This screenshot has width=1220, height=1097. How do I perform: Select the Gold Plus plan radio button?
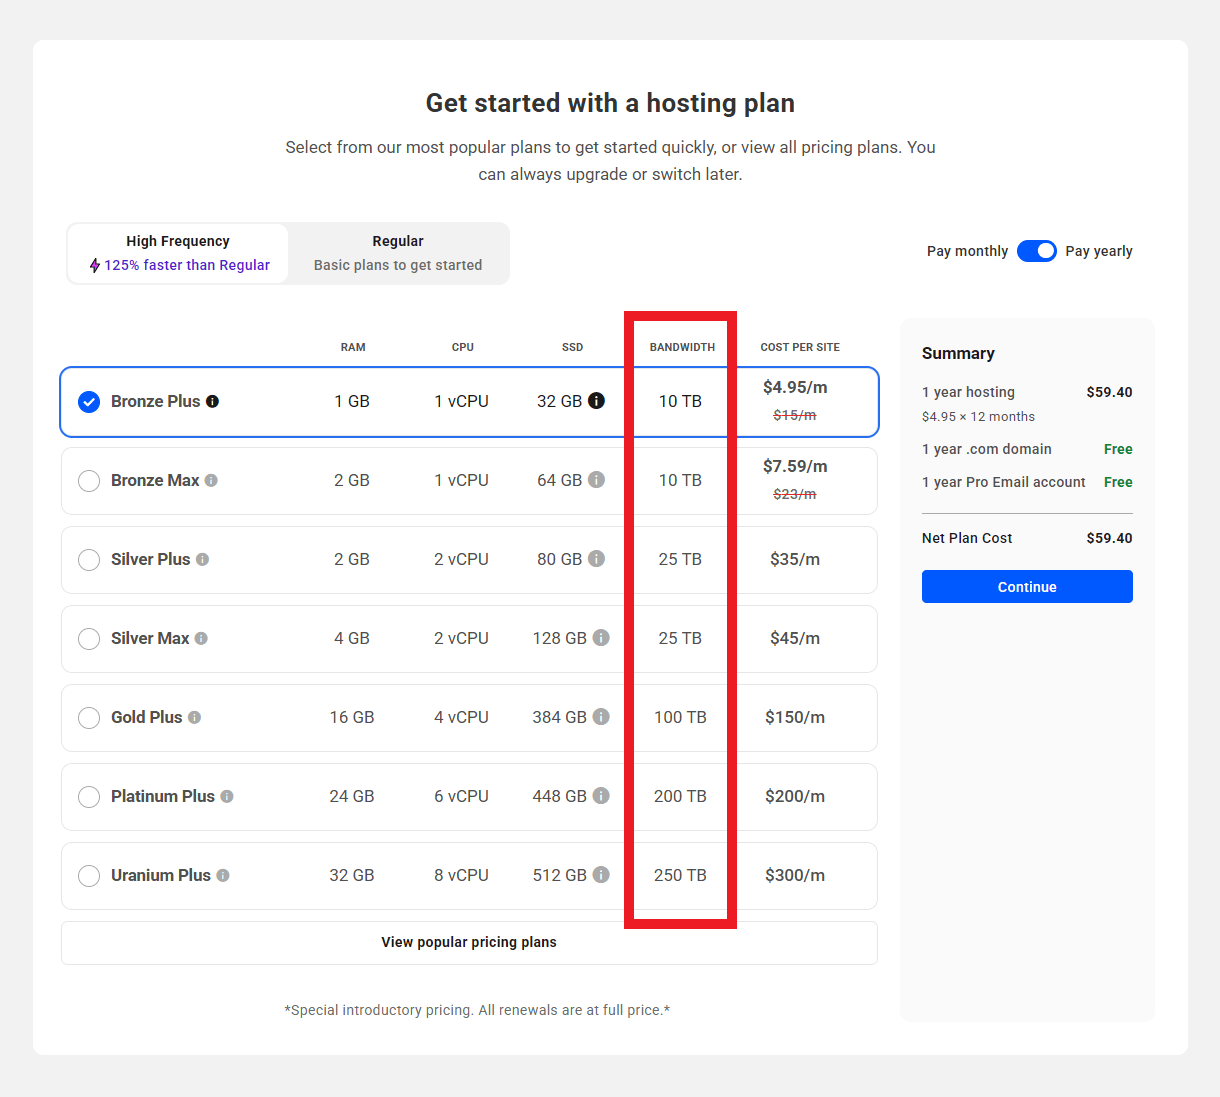tap(89, 717)
